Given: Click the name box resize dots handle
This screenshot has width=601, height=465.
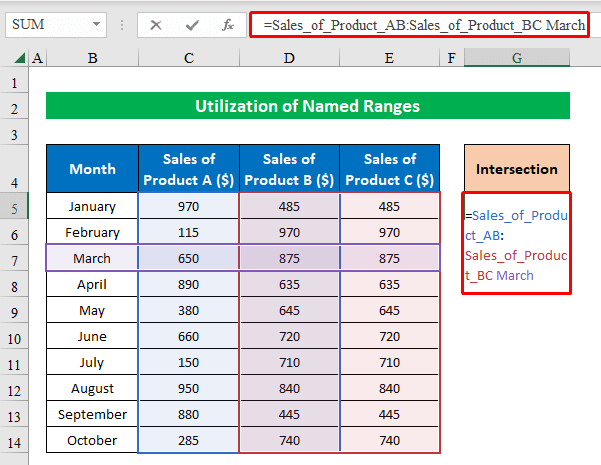Looking at the screenshot, I should [x=123, y=23].
